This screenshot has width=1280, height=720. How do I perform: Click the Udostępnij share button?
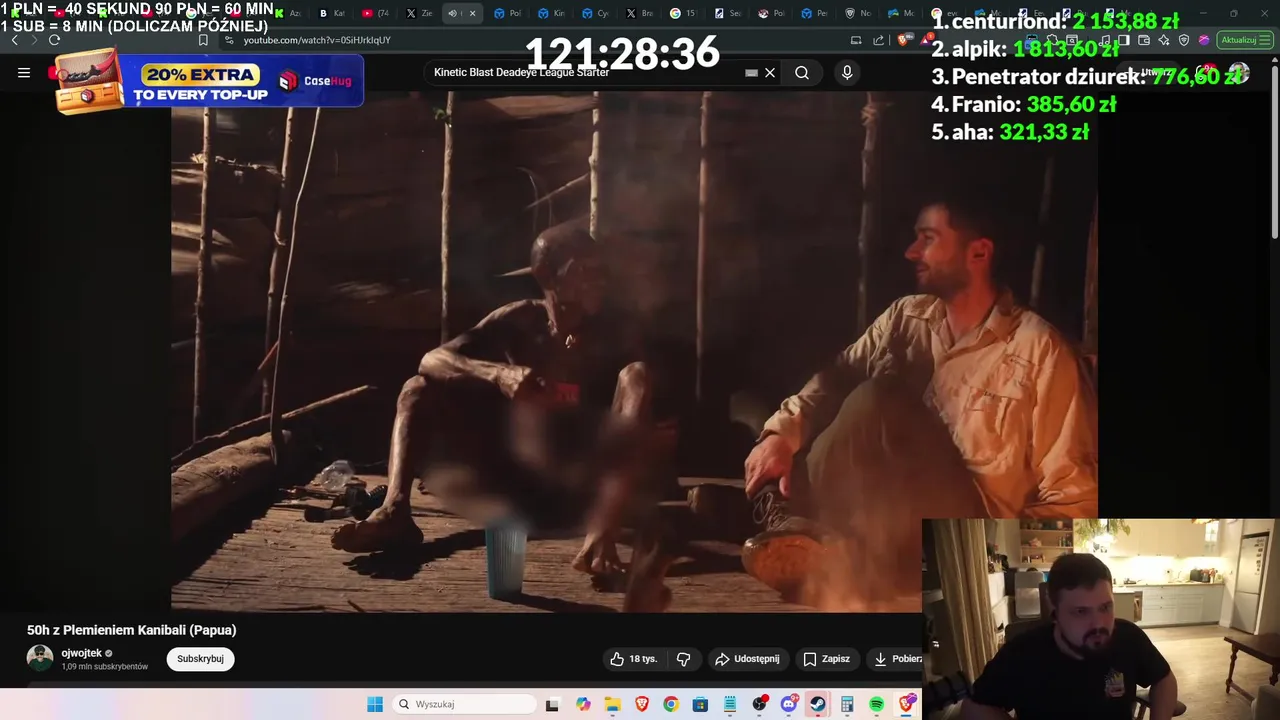[747, 659]
